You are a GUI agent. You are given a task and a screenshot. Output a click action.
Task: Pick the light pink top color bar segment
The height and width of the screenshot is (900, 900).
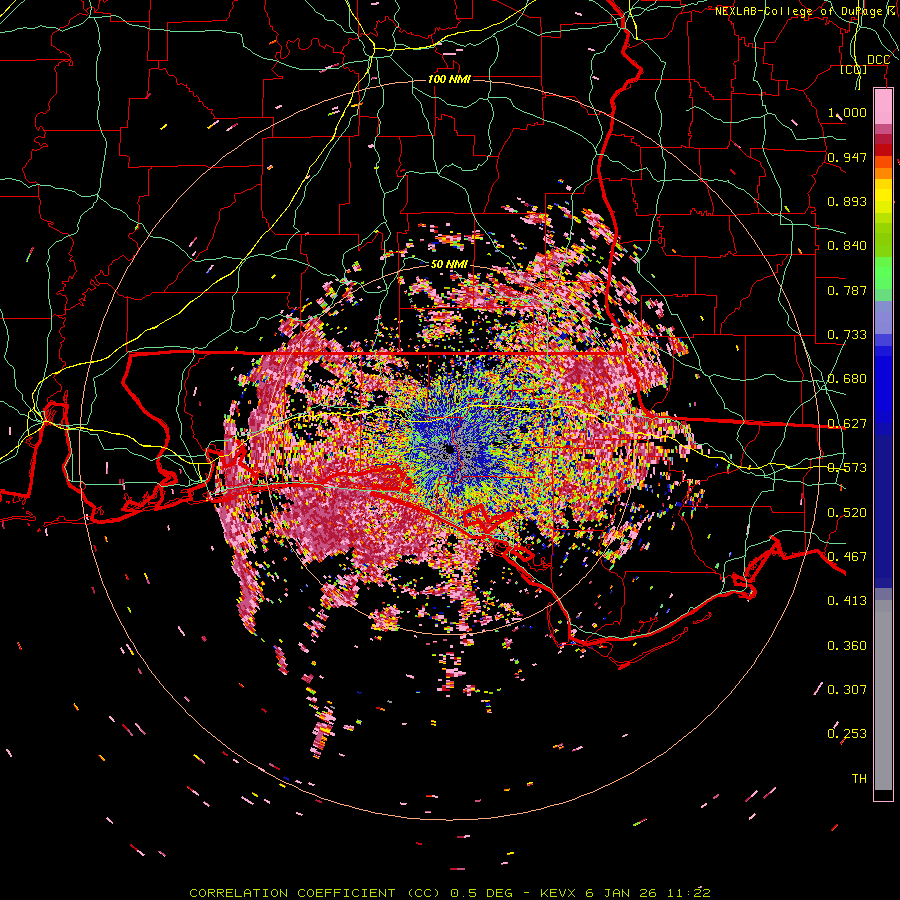[x=883, y=107]
